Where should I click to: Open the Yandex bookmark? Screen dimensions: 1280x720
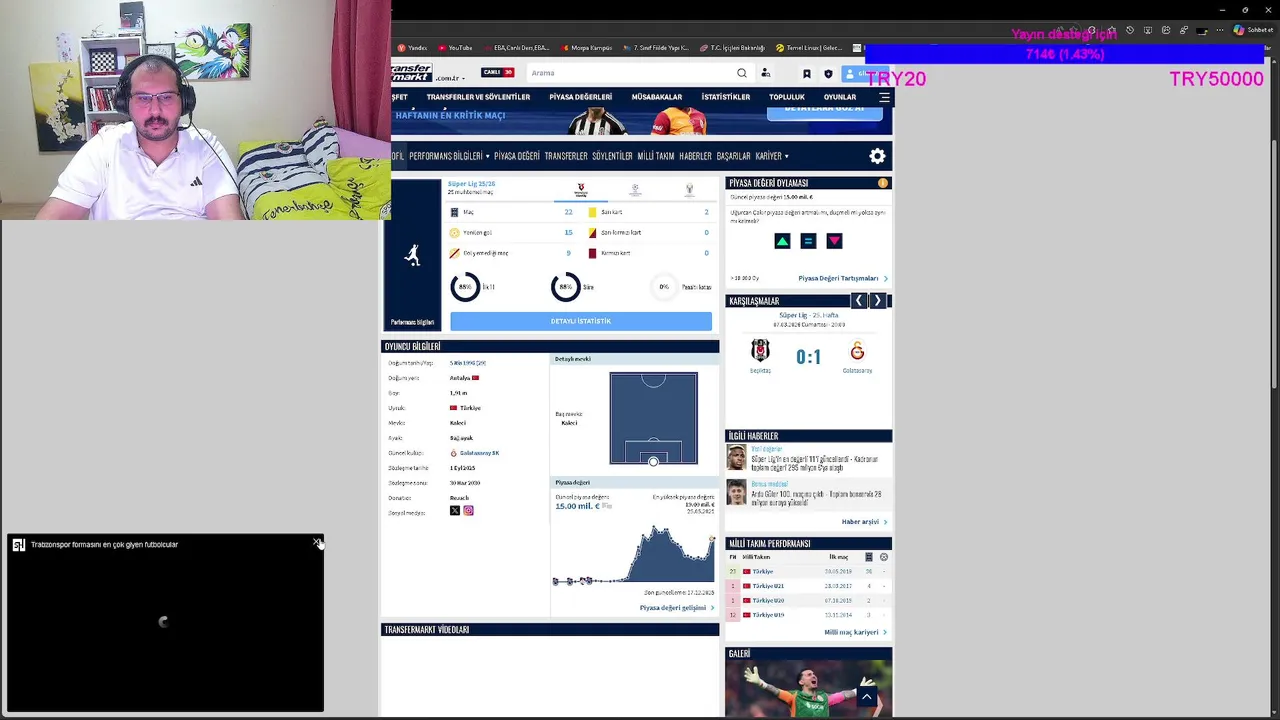pos(412,48)
